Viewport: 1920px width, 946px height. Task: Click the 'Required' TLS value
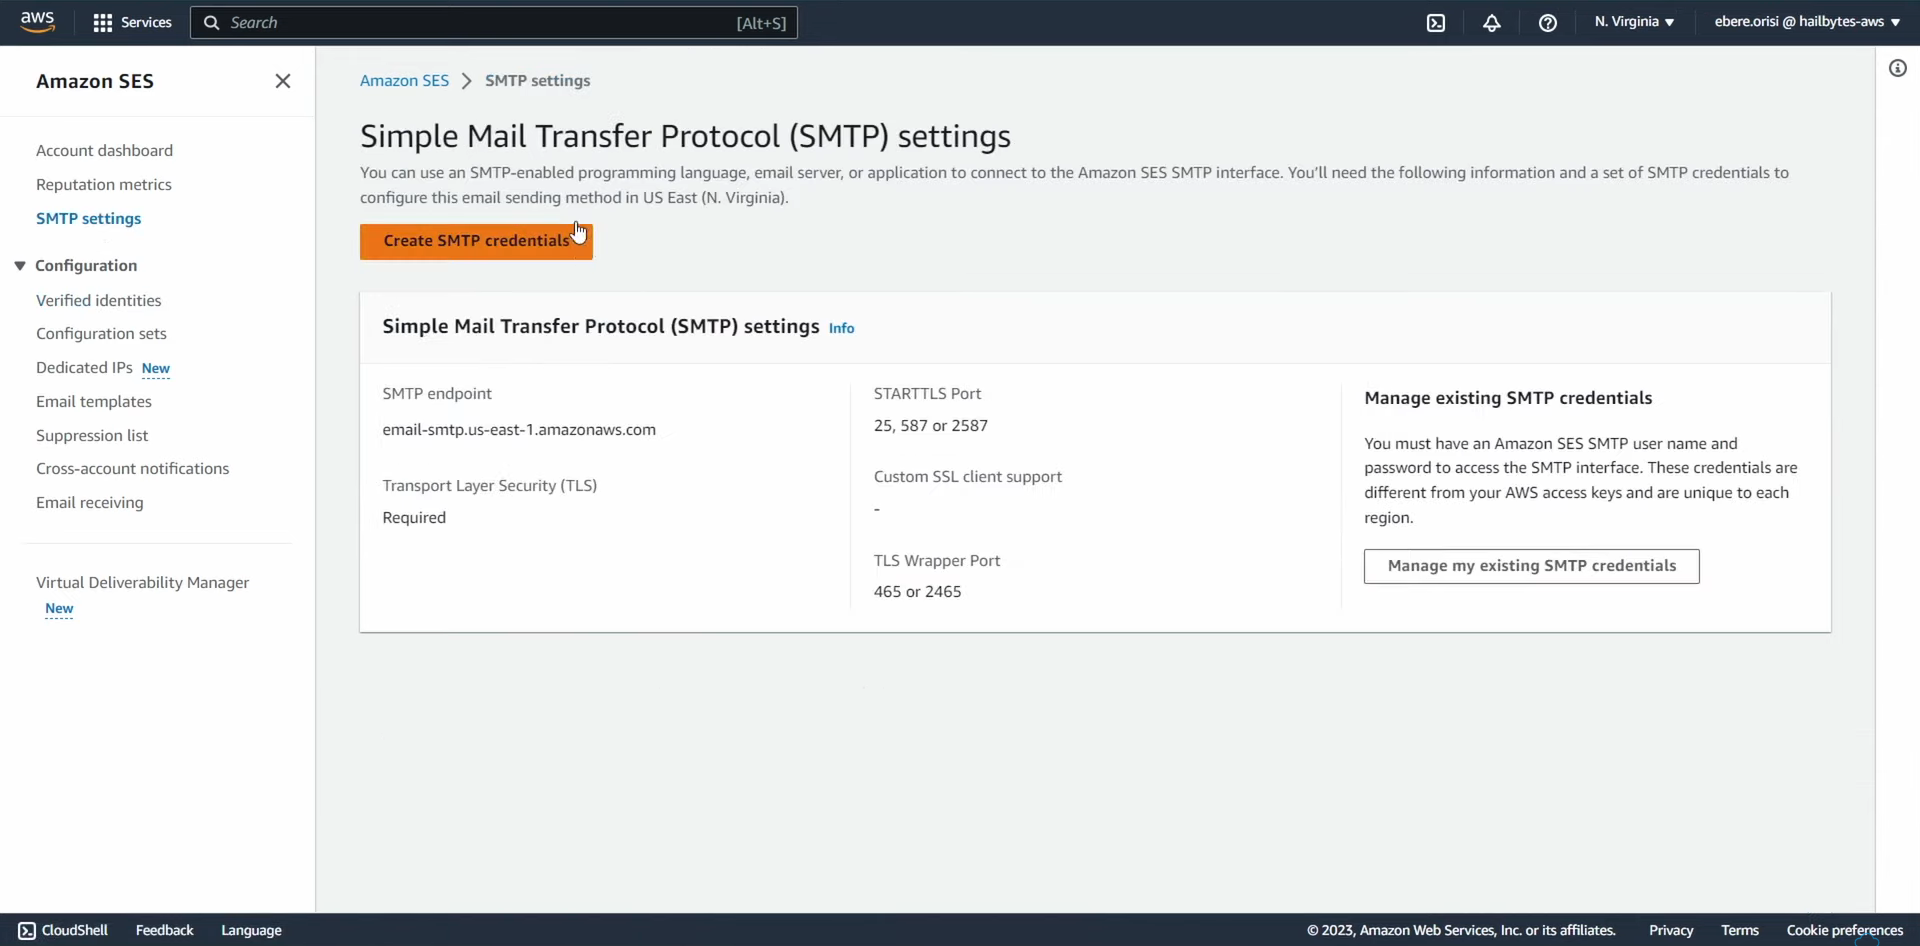414,517
